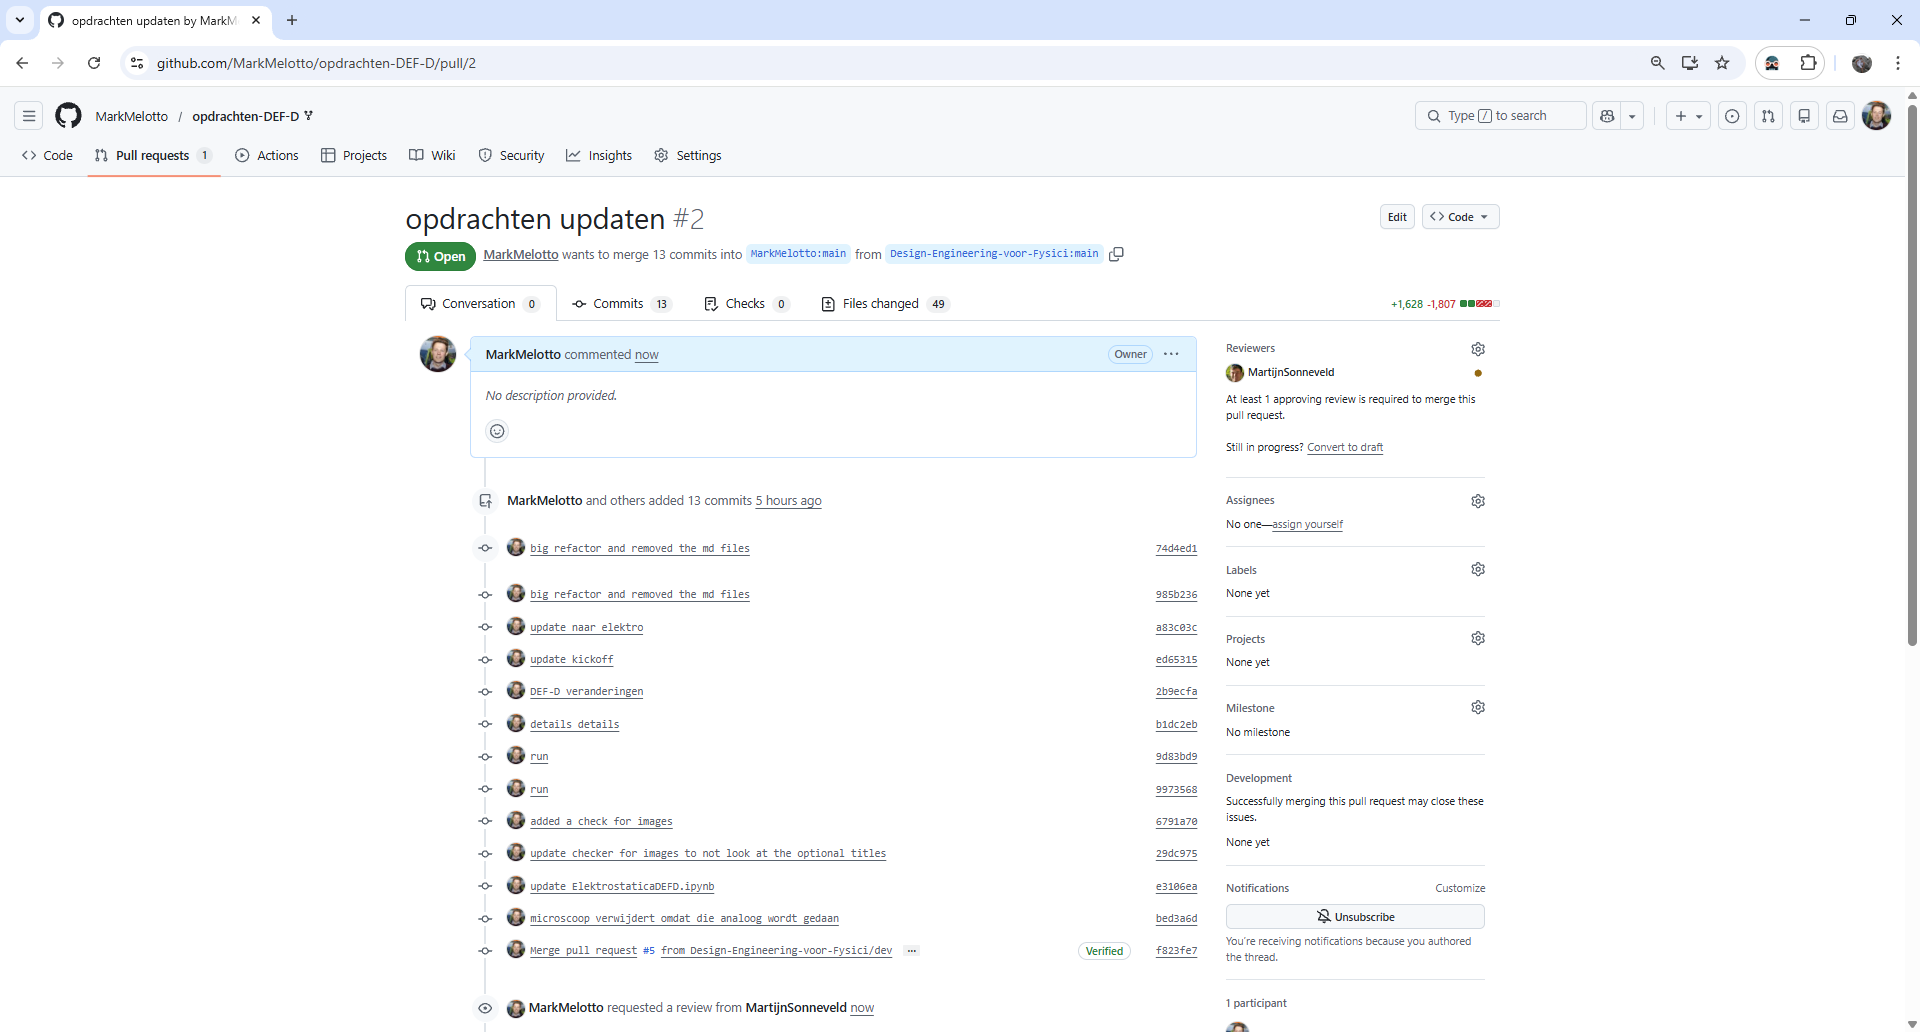Click the Verified badge on merge commit
Viewport: 1920px width, 1032px height.
(1104, 951)
